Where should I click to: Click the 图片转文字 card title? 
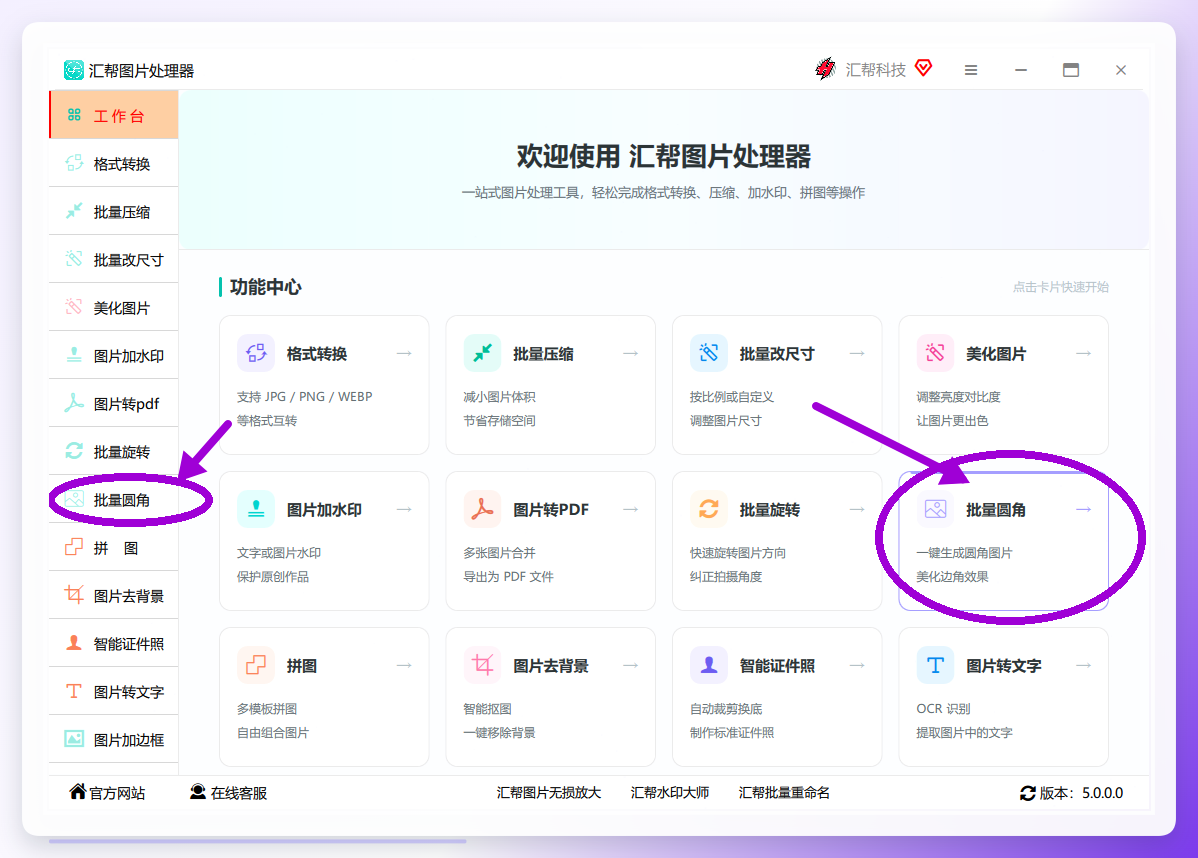pyautogui.click(x=1003, y=665)
